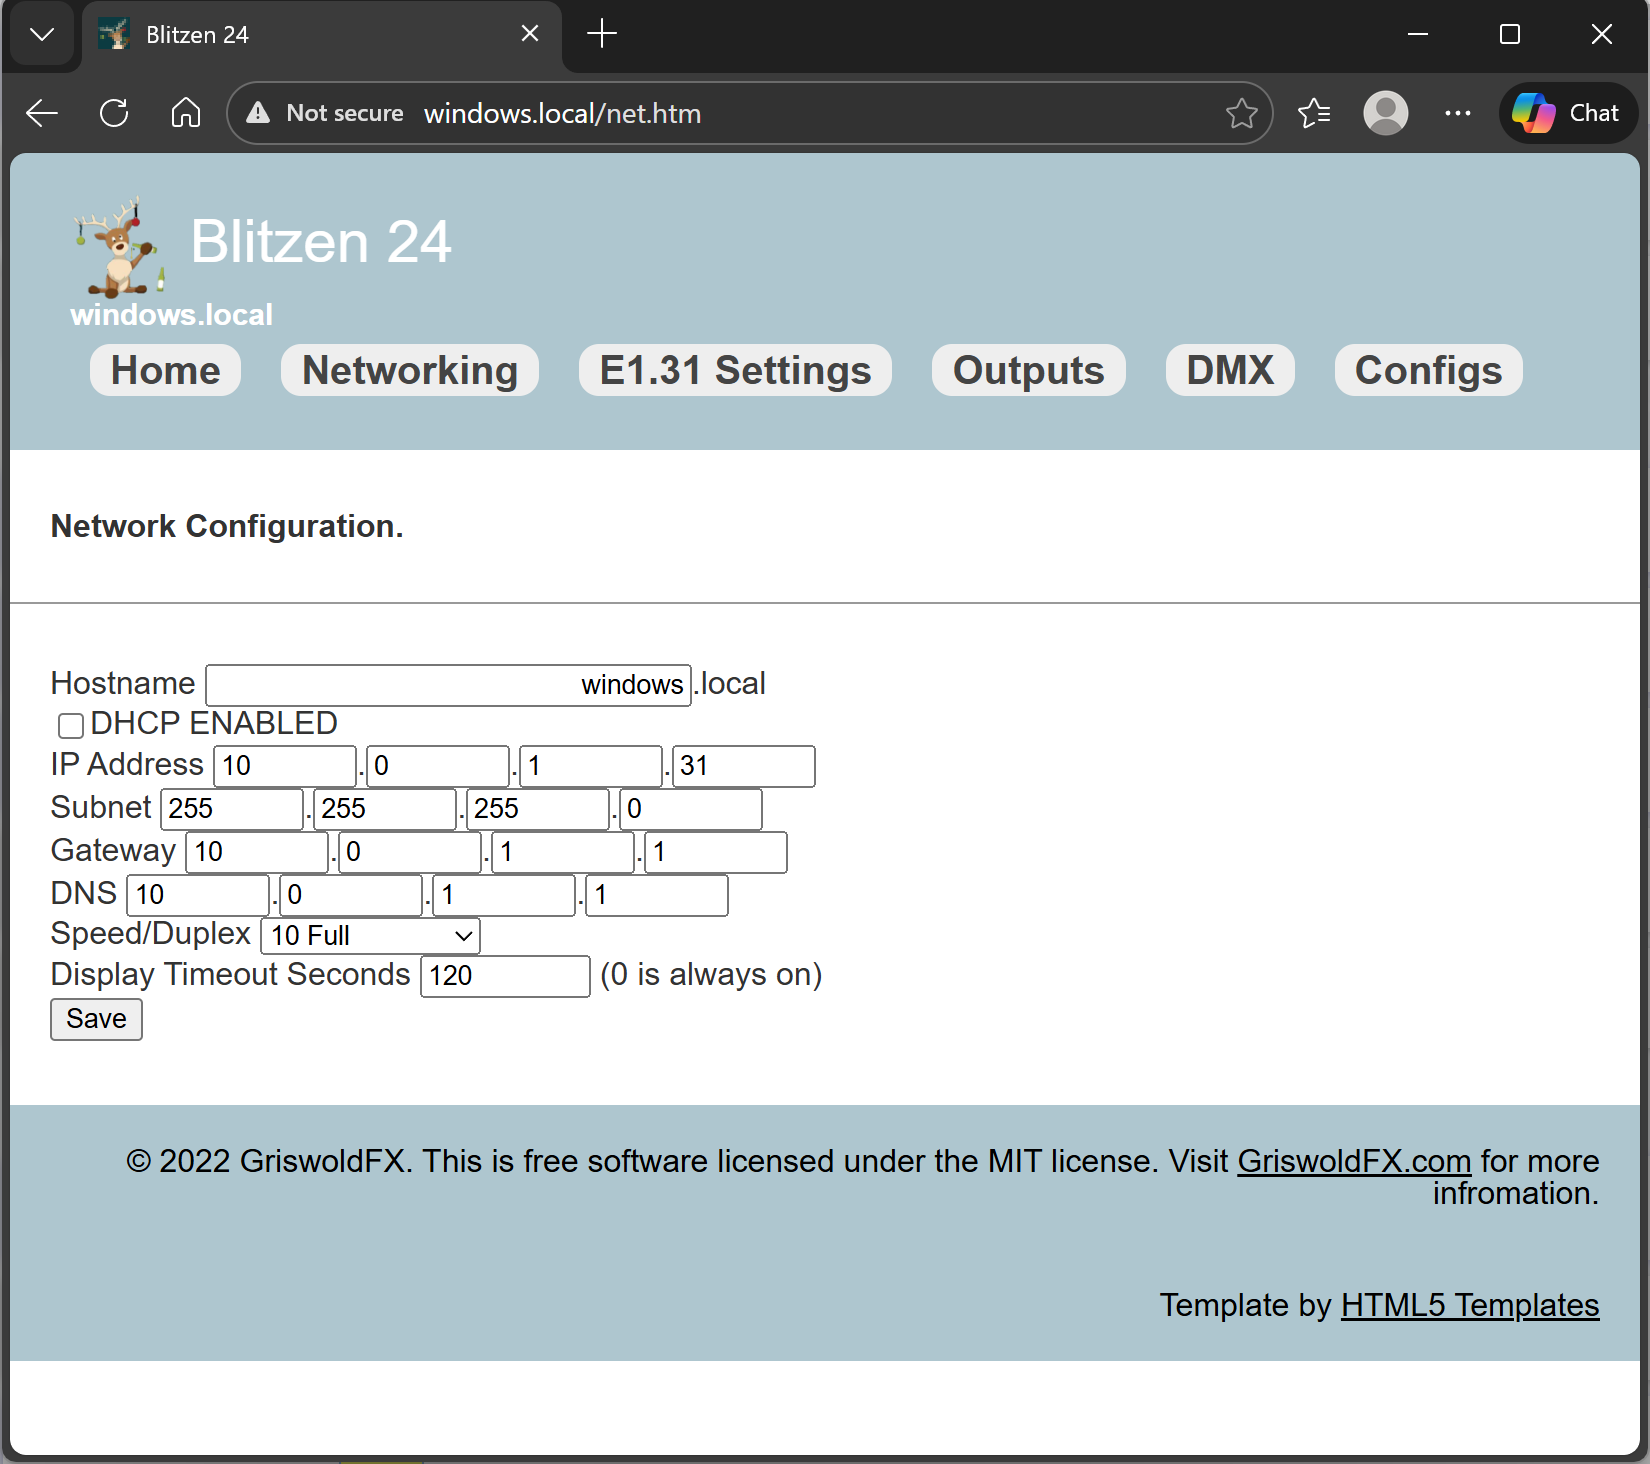The width and height of the screenshot is (1650, 1464).
Task: Click the Blitzen reindeer logo
Action: click(x=118, y=248)
